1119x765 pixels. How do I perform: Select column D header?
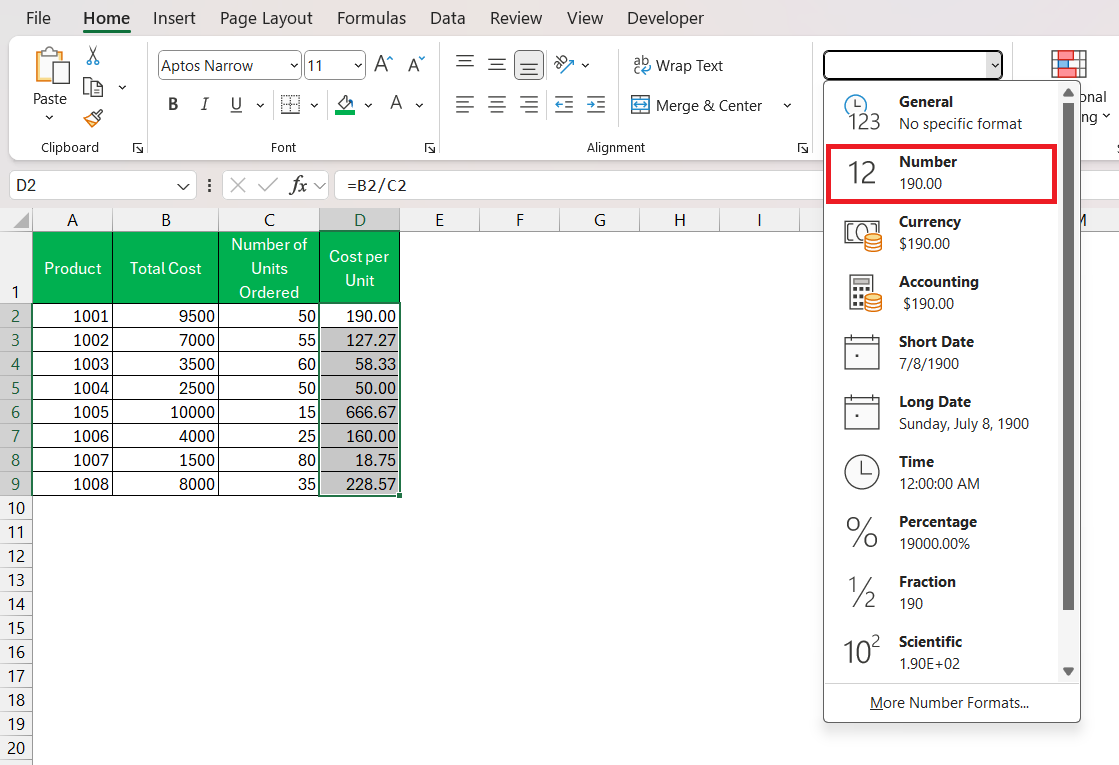pyautogui.click(x=360, y=220)
